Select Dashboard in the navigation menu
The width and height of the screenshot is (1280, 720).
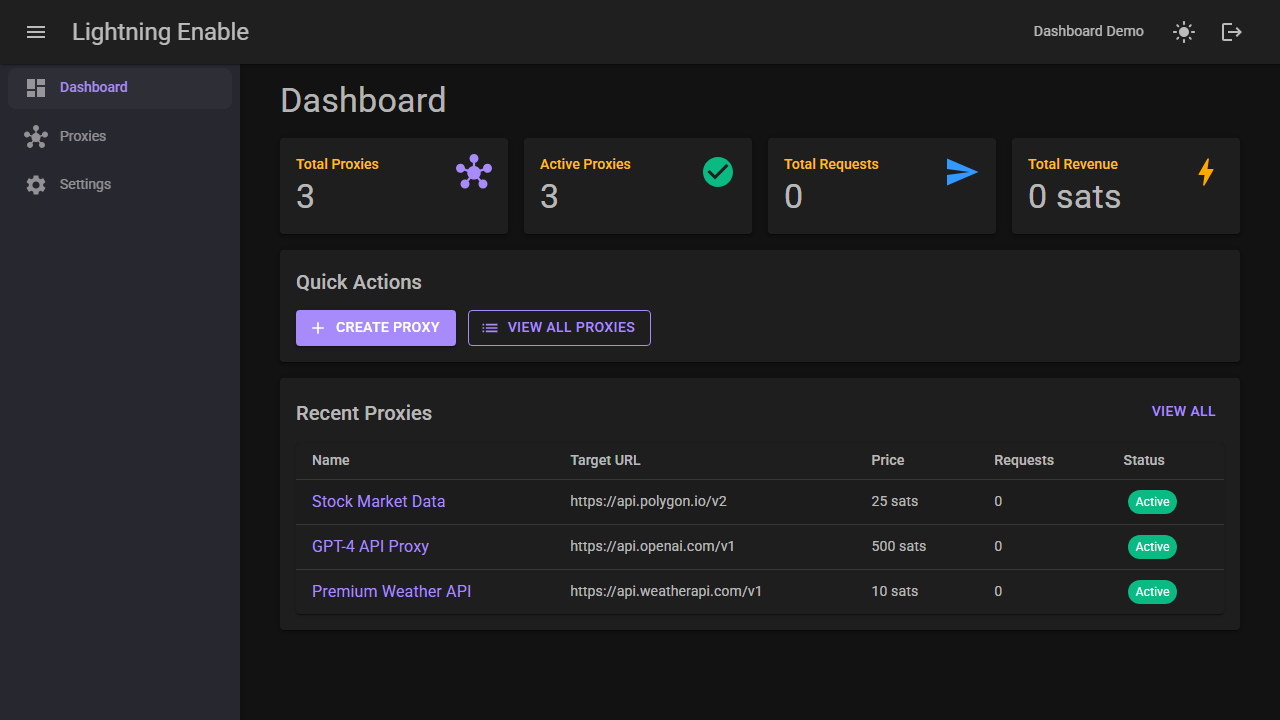94,87
